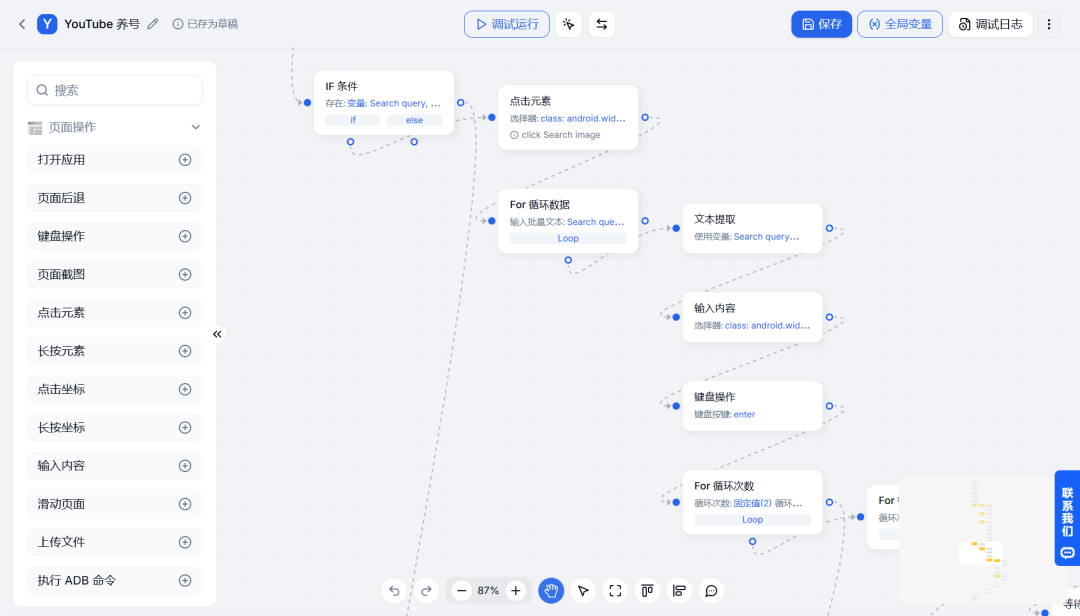1080x616 pixels.
Task: Add 打开应用 node via plus icon
Action: [x=185, y=160]
